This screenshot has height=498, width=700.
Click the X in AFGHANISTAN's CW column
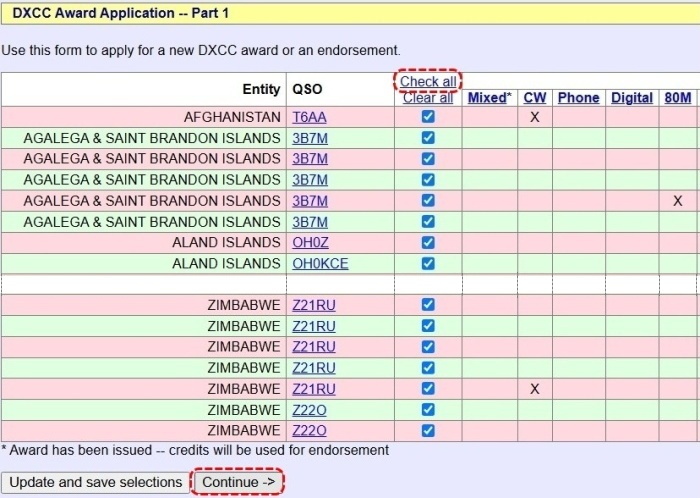click(x=534, y=117)
